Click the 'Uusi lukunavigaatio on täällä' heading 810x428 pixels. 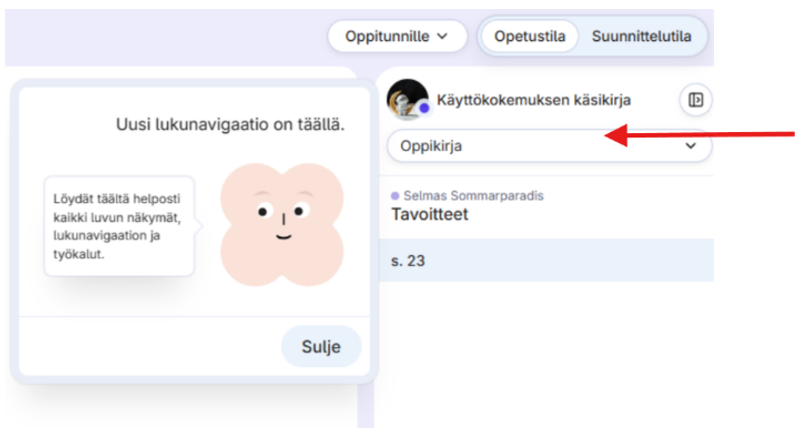[x=230, y=125]
